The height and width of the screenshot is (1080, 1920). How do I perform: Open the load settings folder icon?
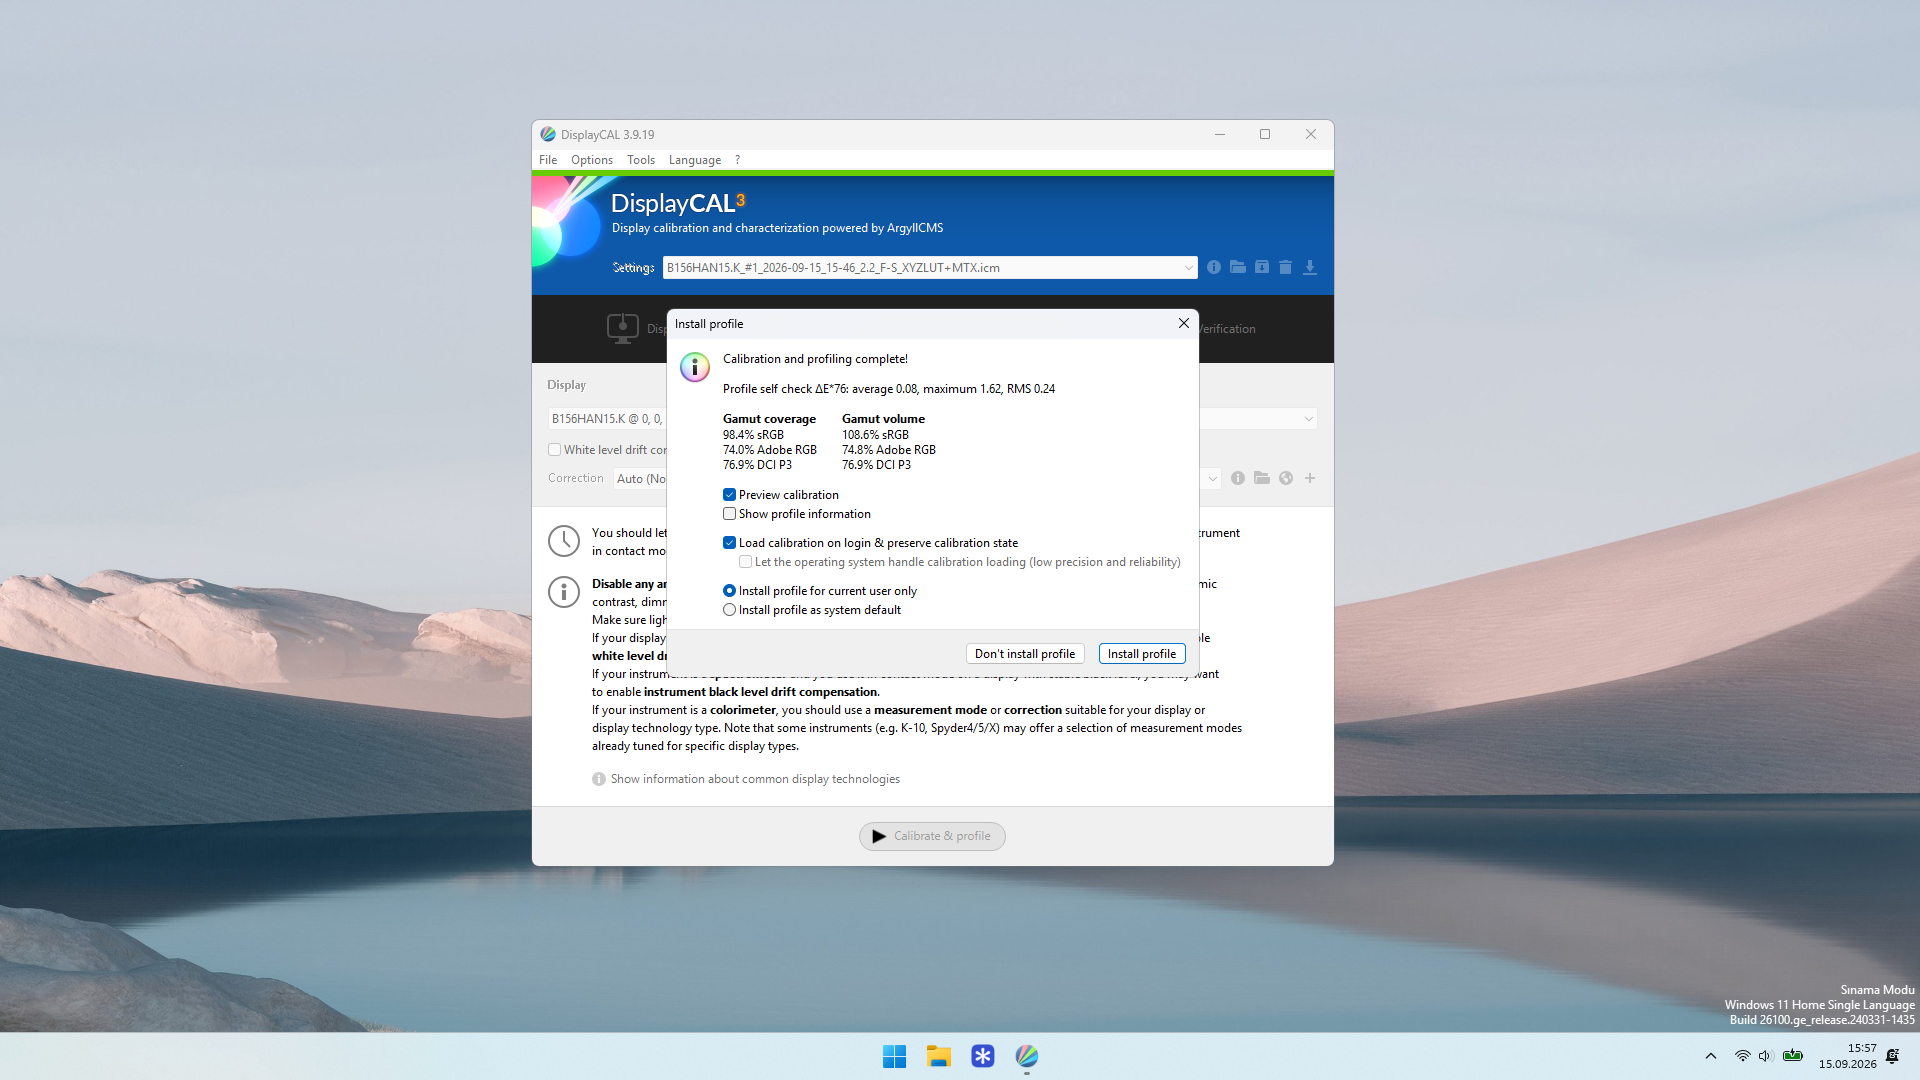point(1238,267)
